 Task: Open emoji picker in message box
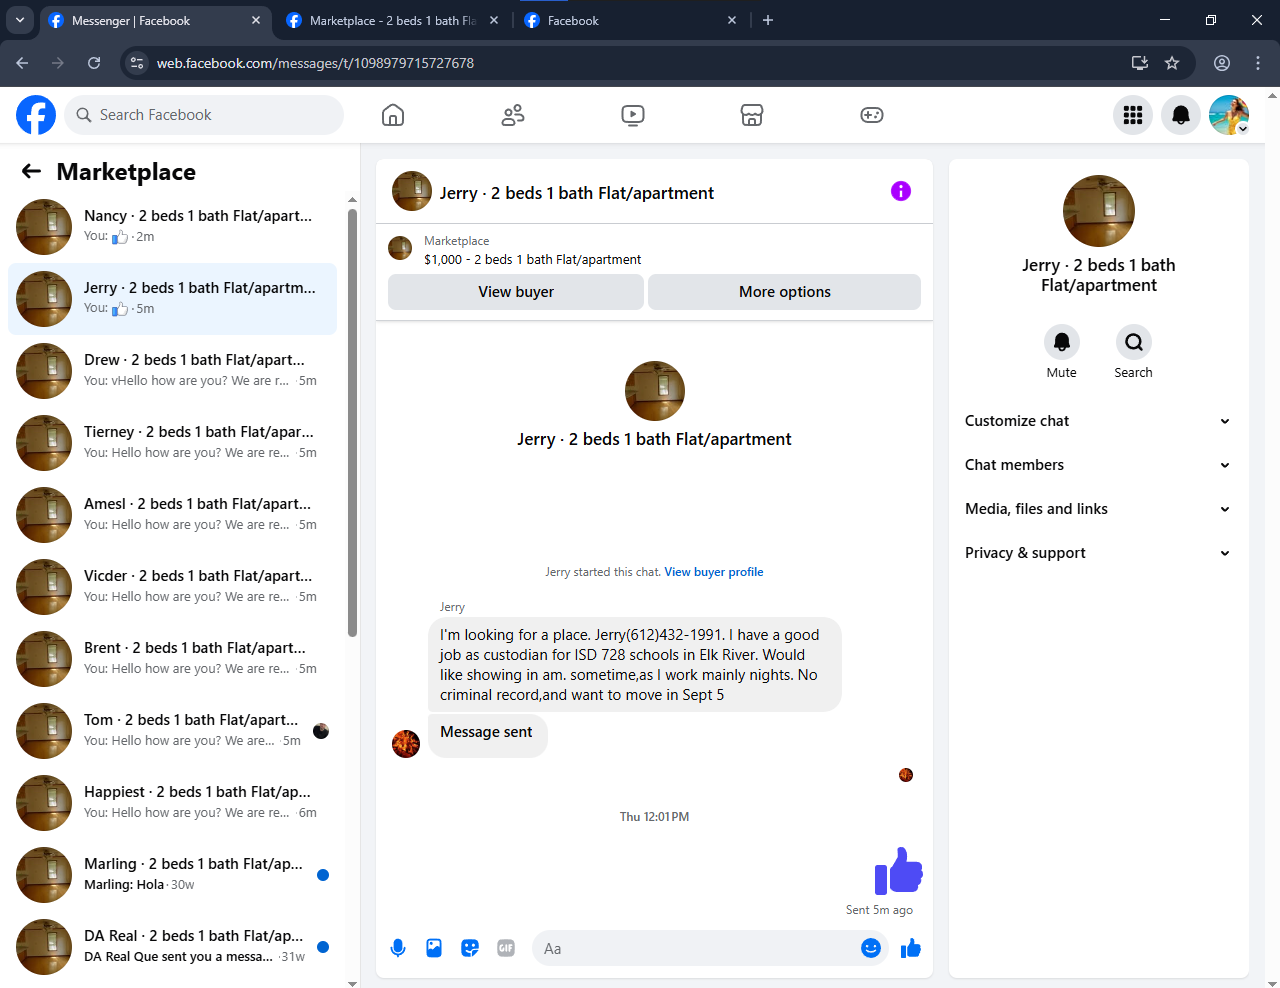pos(871,948)
